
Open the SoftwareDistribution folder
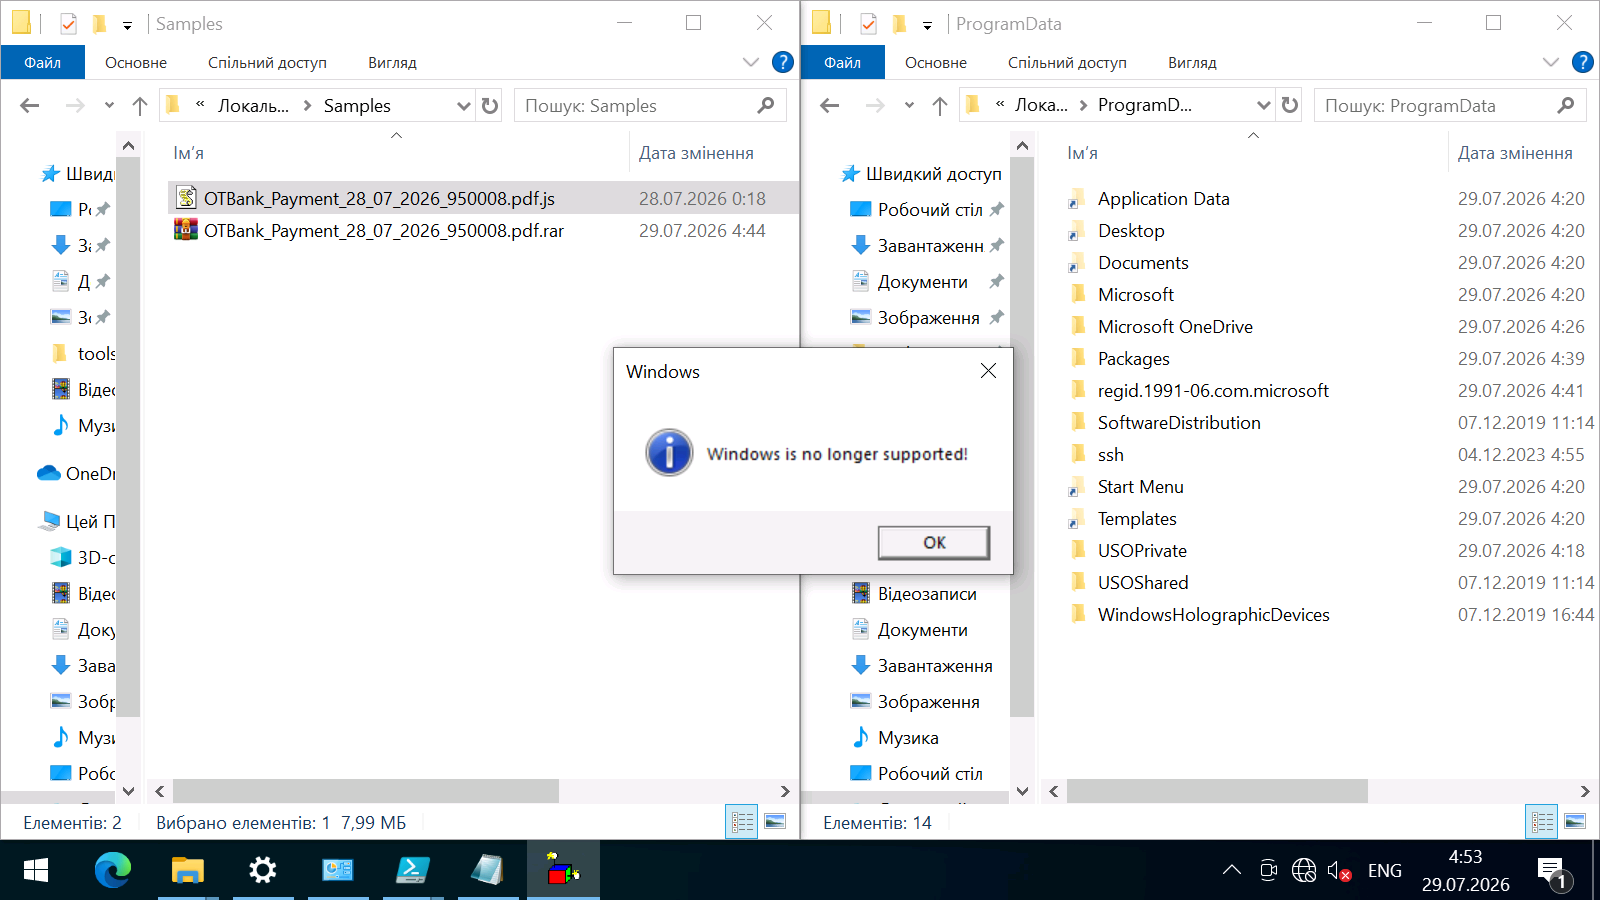1179,422
